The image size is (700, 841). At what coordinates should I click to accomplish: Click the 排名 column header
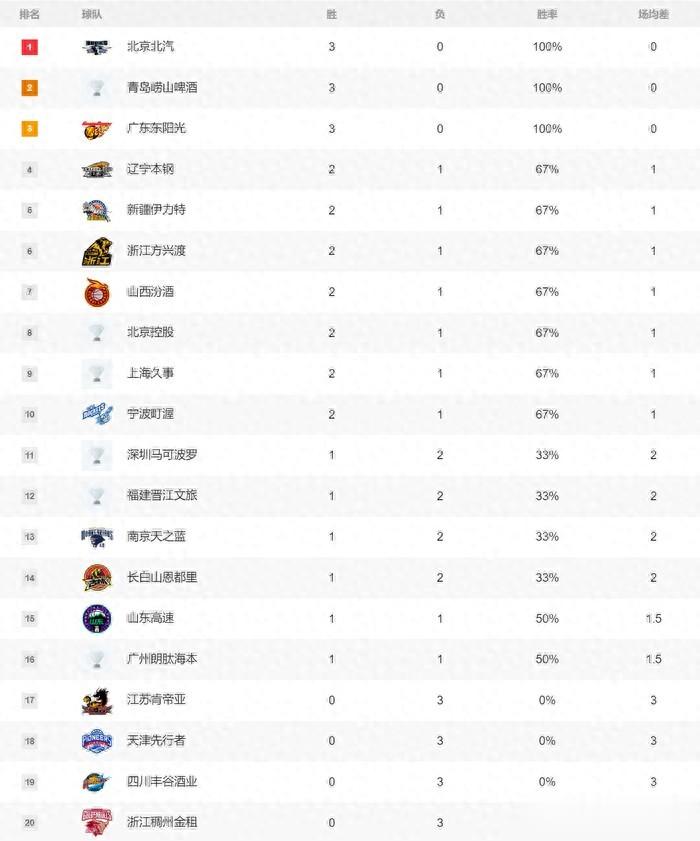[x=30, y=15]
